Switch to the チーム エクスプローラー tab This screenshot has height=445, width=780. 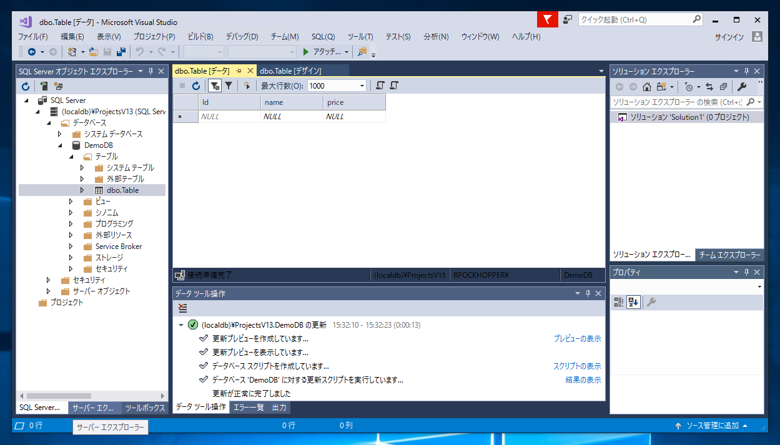coord(730,255)
